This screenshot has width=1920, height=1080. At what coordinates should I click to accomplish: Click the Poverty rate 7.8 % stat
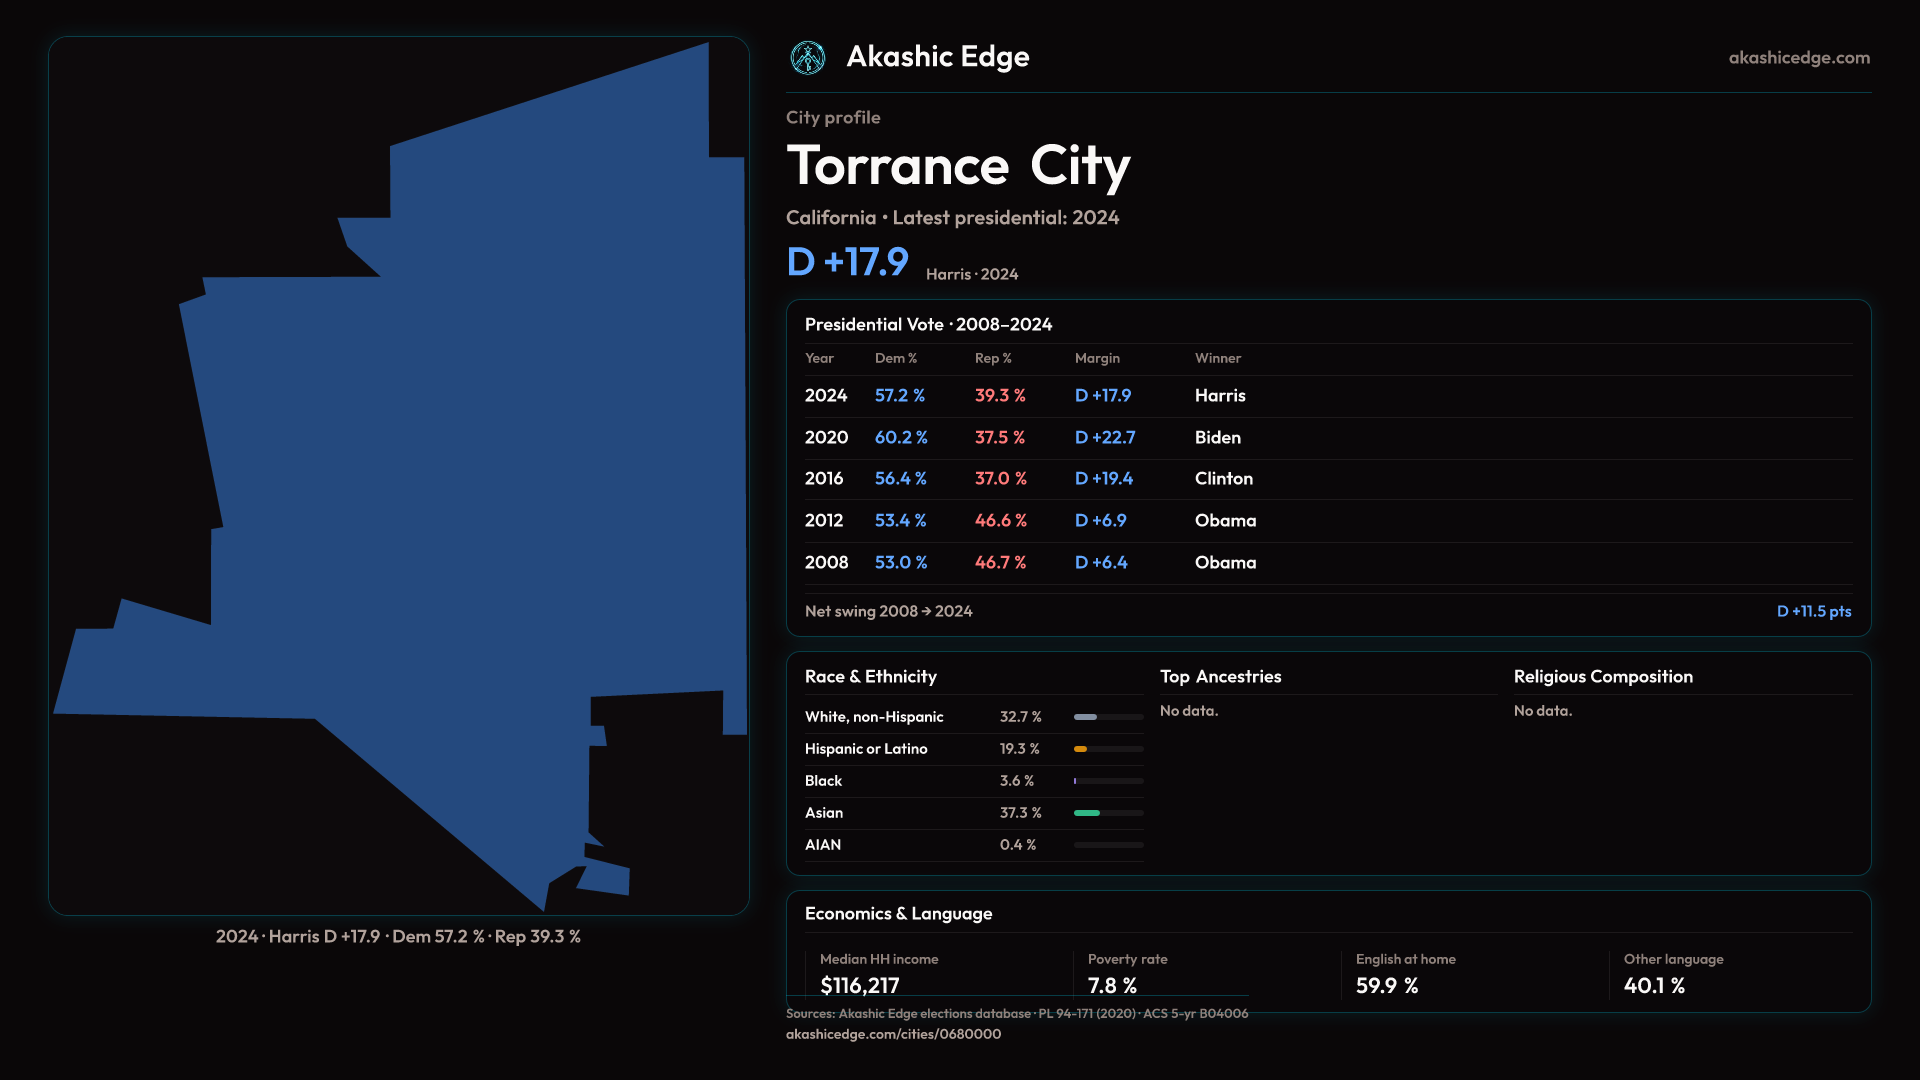click(1112, 985)
